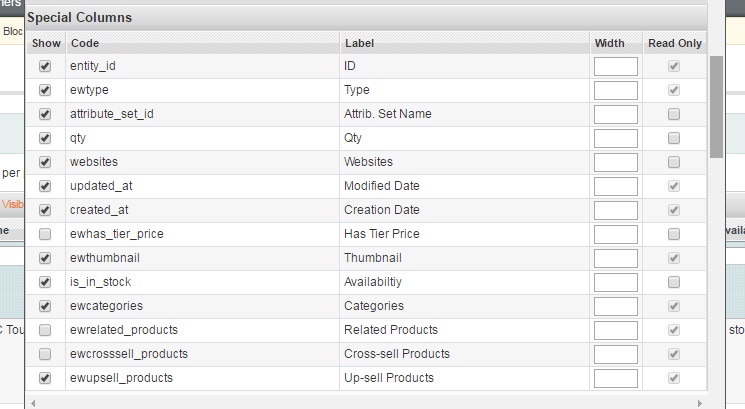
Task: Uncheck Show for ewupsell_products
Action: click(44, 378)
